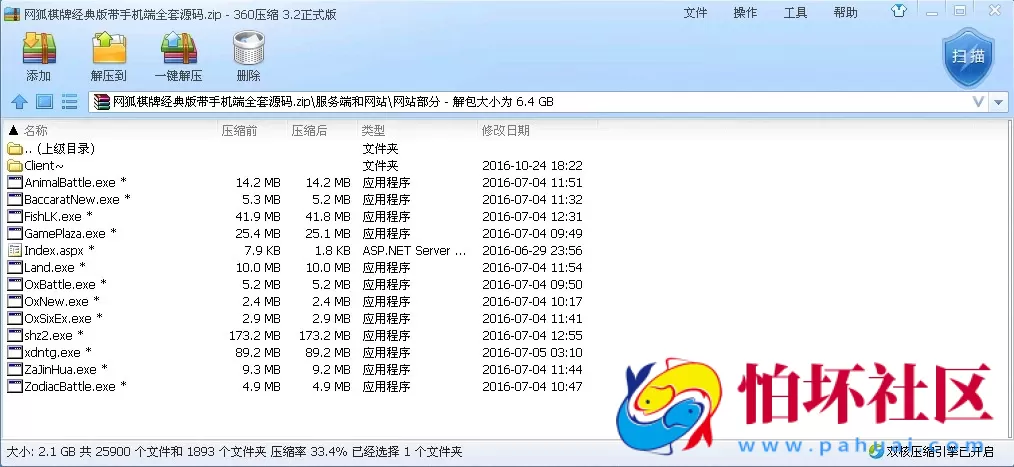Select the "AnimalBattle.exe *" file name

pos(76,182)
